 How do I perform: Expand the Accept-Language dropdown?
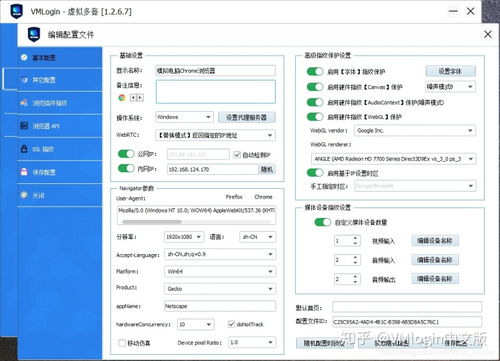pyautogui.click(x=220, y=254)
